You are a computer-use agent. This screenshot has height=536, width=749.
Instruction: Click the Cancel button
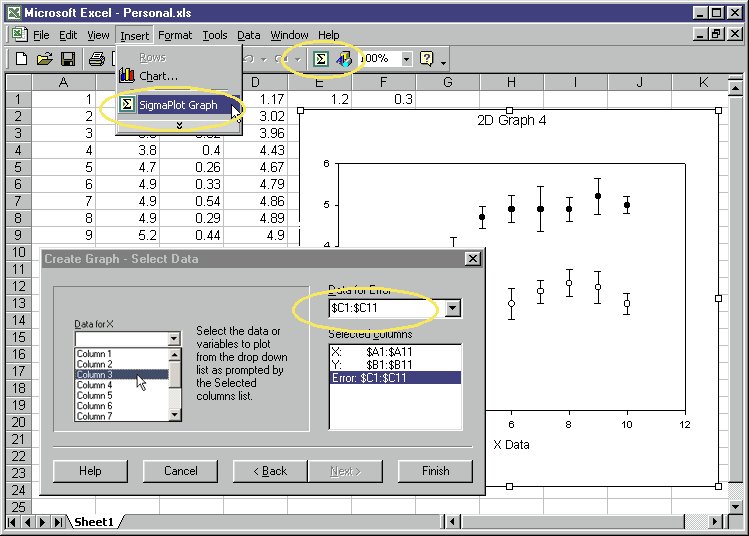point(180,471)
